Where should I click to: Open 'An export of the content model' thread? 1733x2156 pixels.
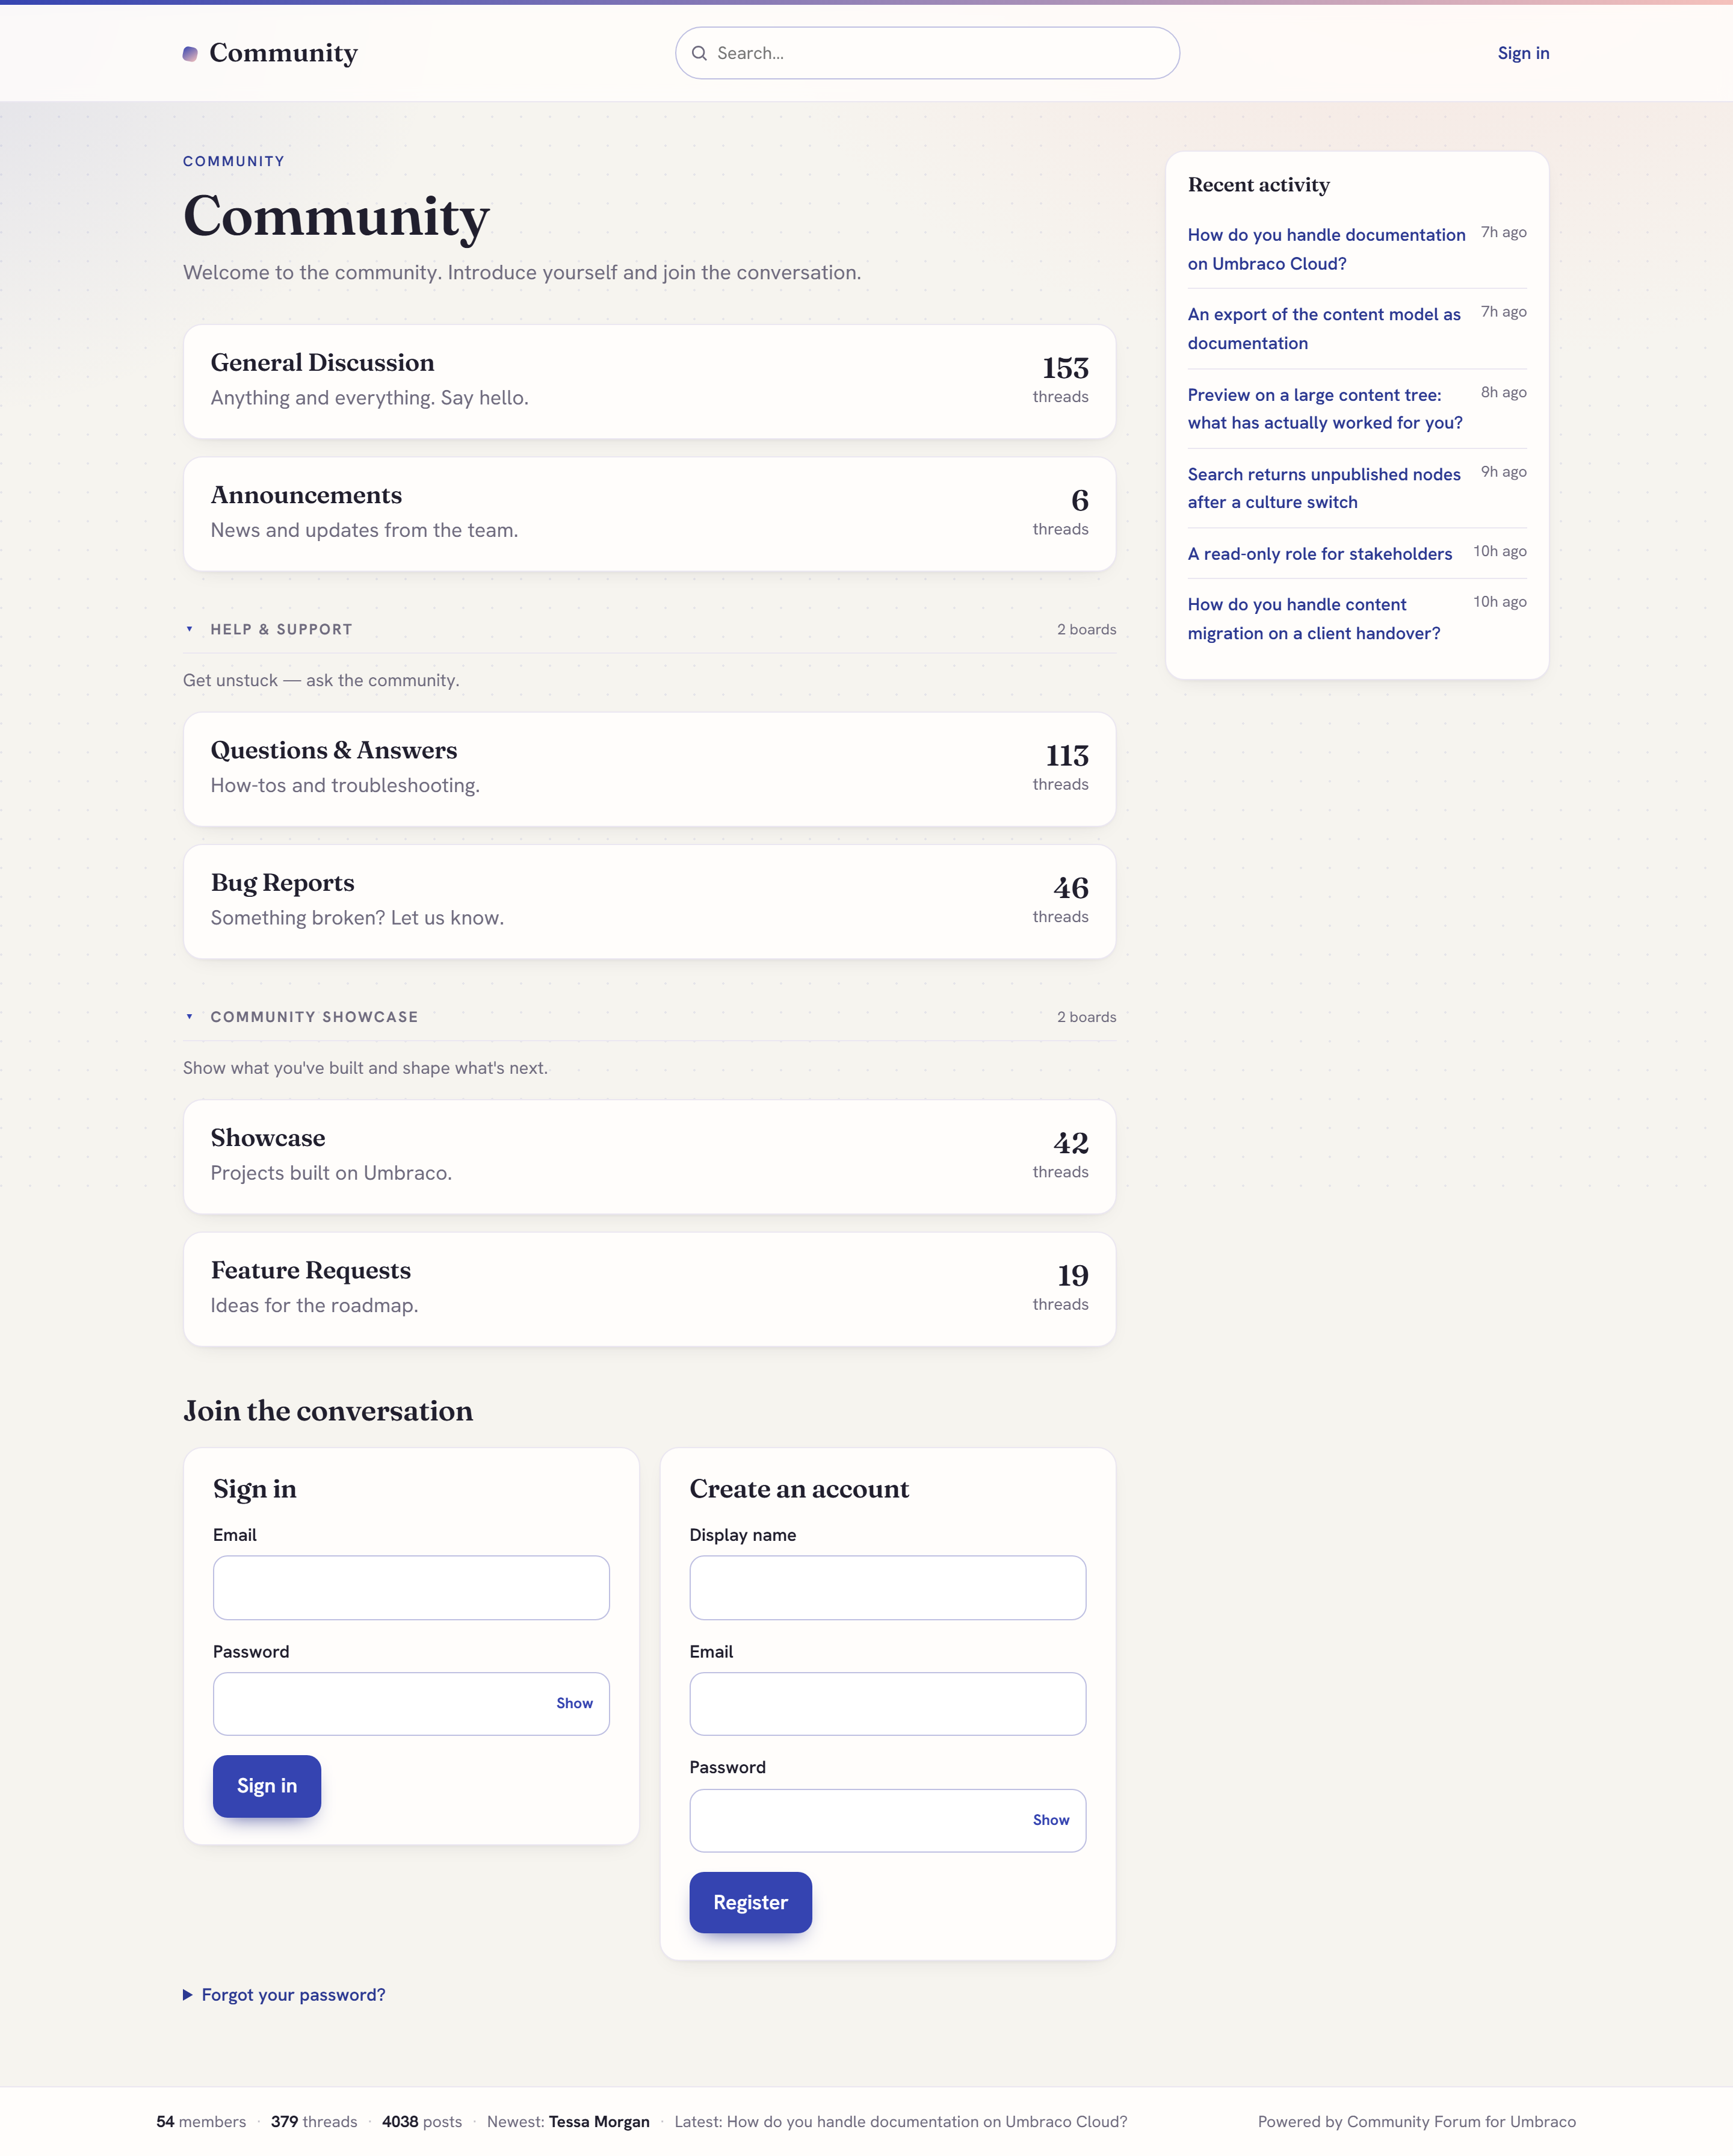click(1324, 328)
